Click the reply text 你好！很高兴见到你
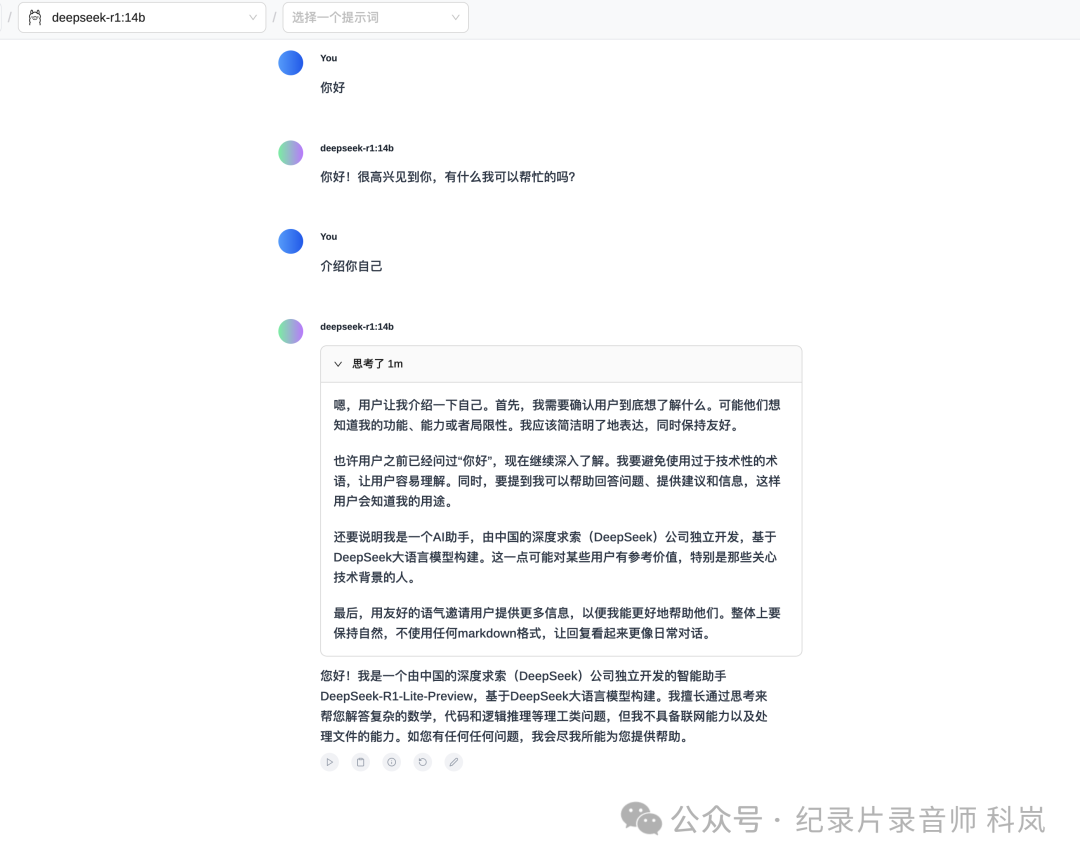 coord(448,177)
